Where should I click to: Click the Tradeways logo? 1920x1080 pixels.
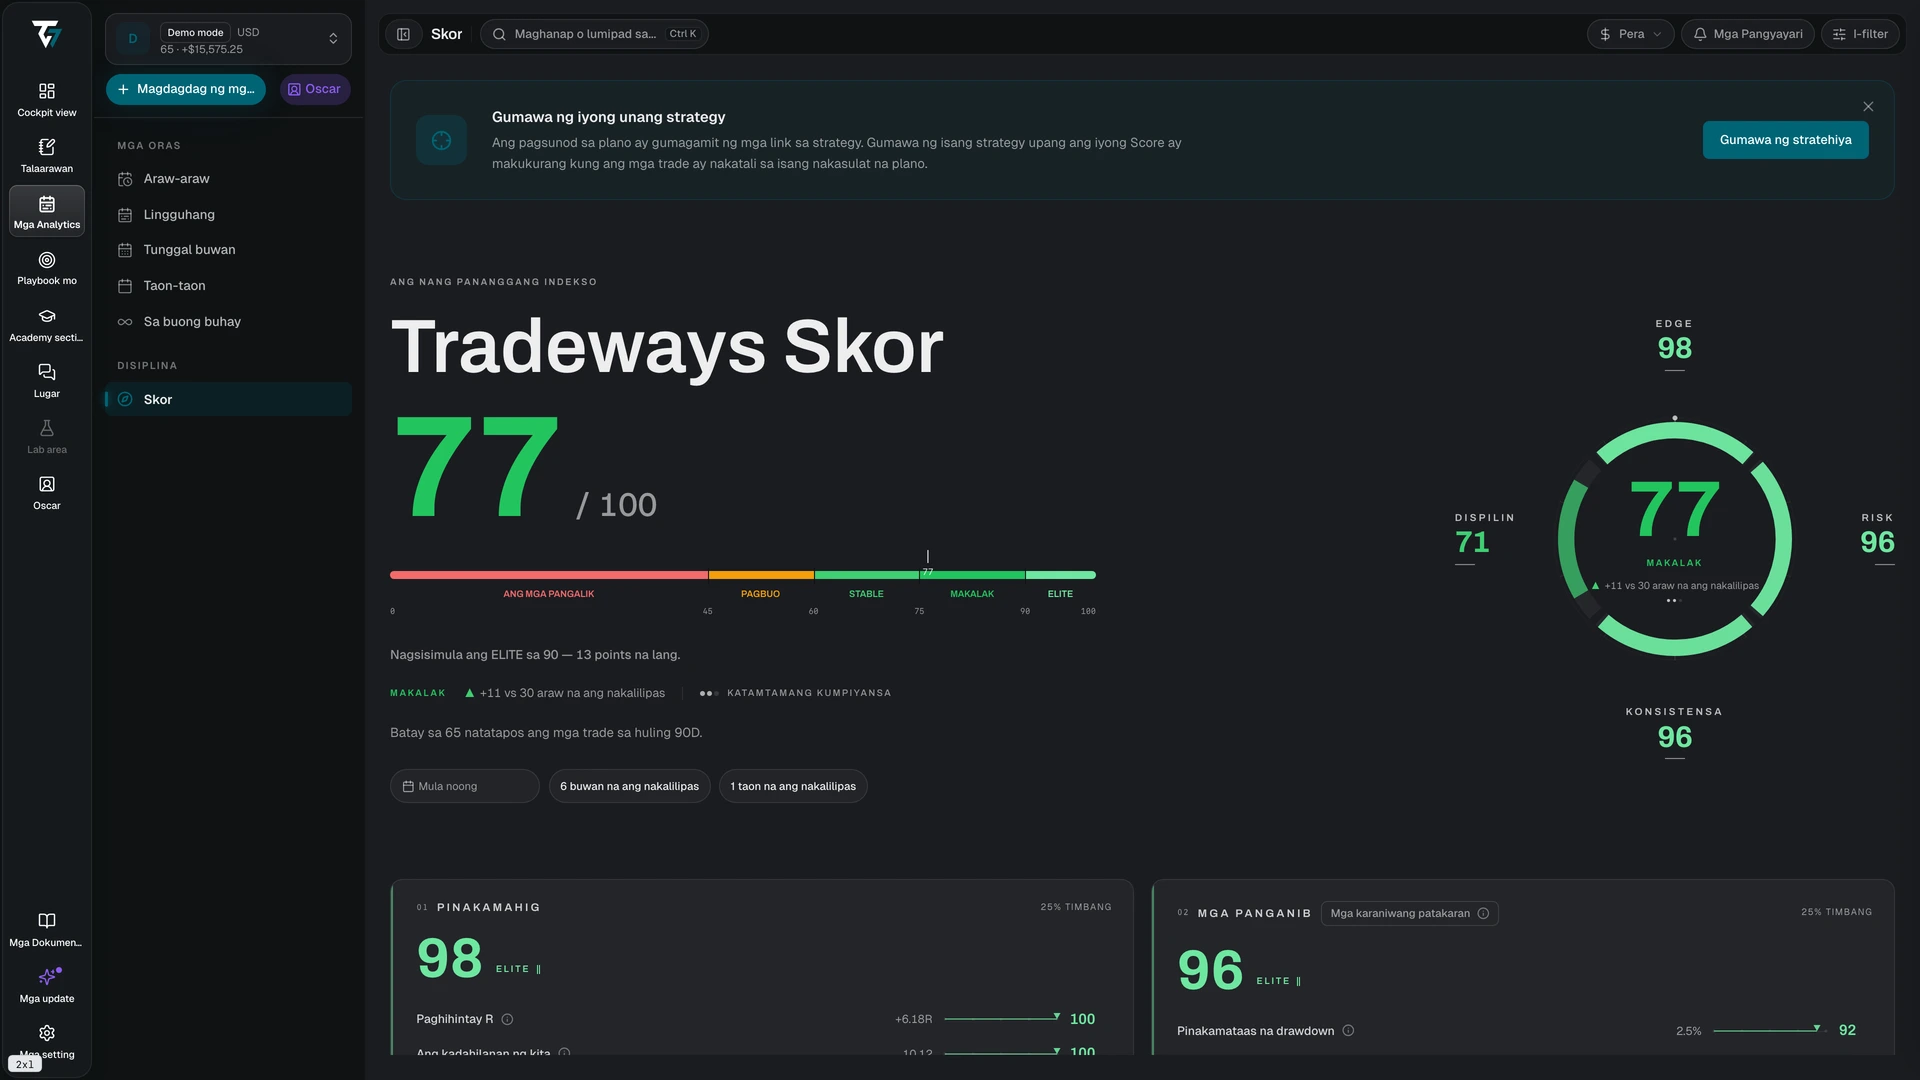(x=47, y=35)
